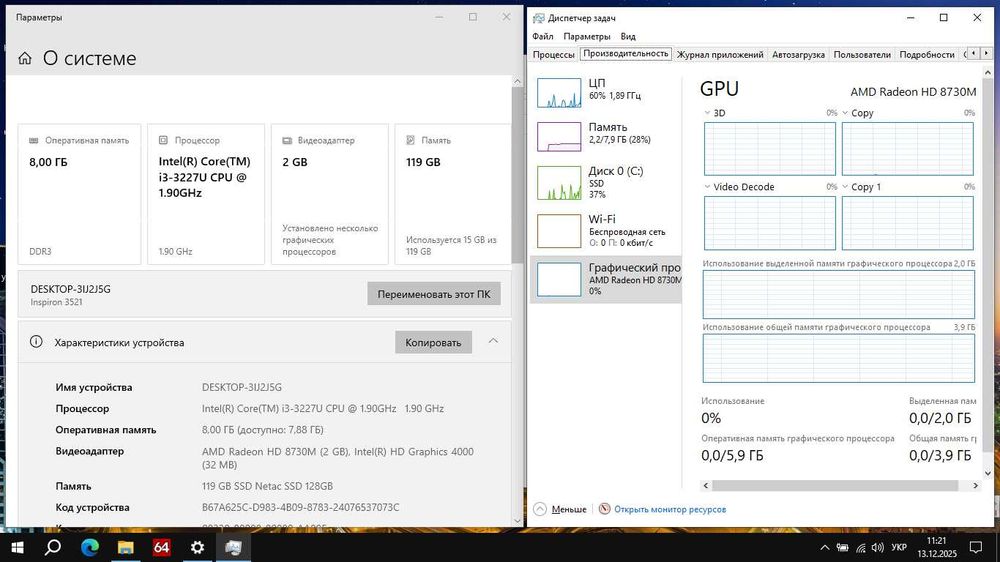The image size is (1000, 562).
Task: Open the File menu in Task Manager
Action: click(543, 36)
